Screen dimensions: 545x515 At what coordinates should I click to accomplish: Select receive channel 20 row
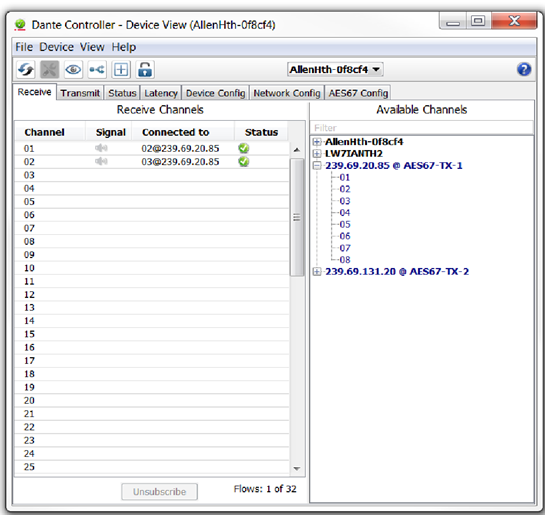[152, 401]
